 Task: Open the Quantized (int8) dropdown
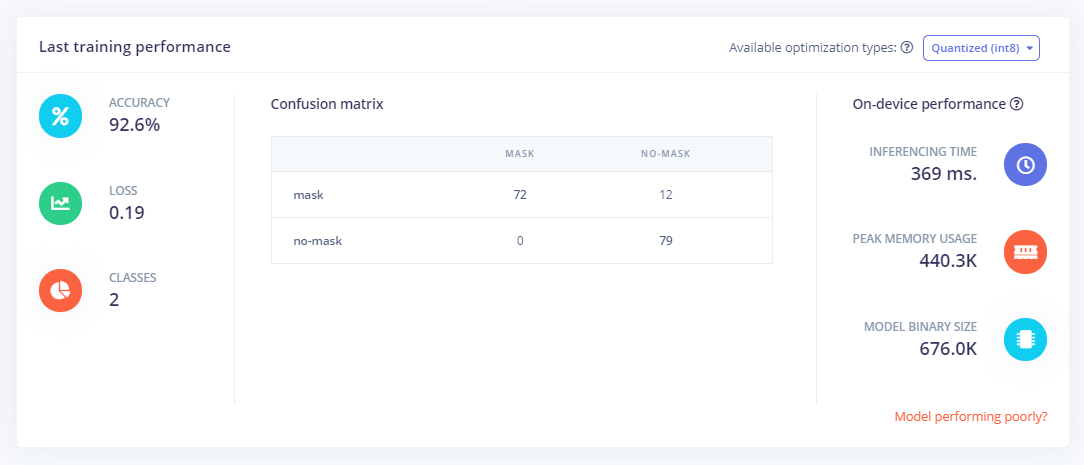click(980, 48)
